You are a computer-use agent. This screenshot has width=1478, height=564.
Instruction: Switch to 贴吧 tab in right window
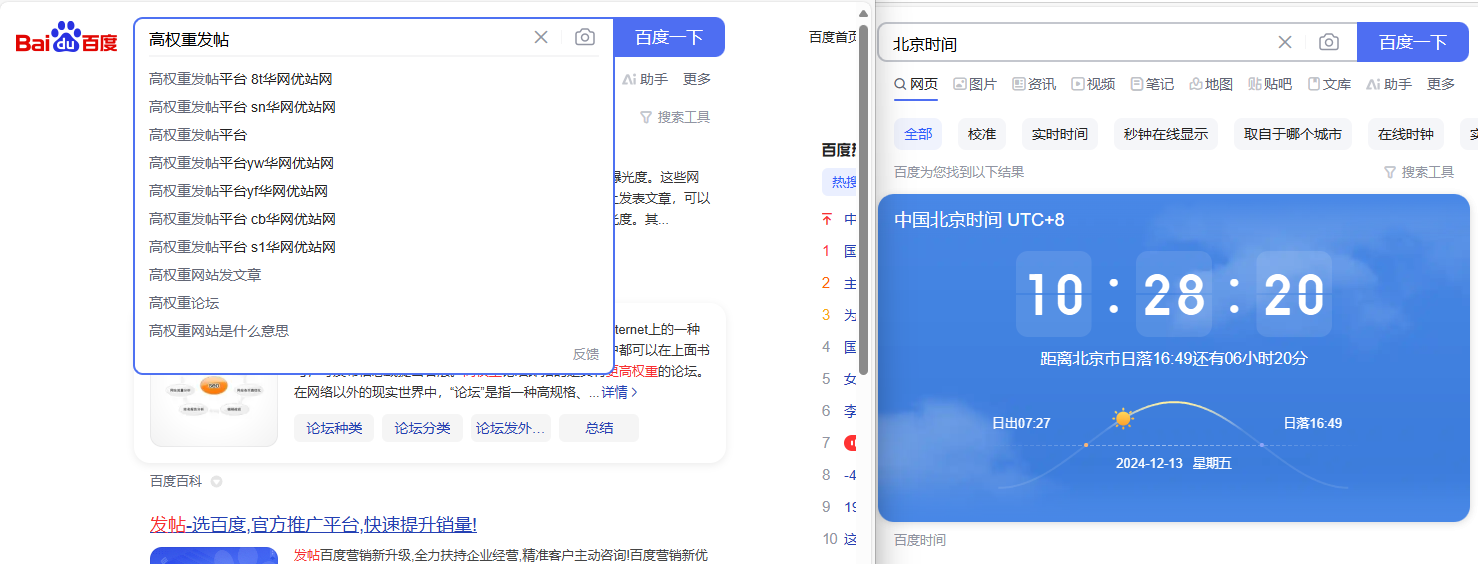pyautogui.click(x=1270, y=84)
